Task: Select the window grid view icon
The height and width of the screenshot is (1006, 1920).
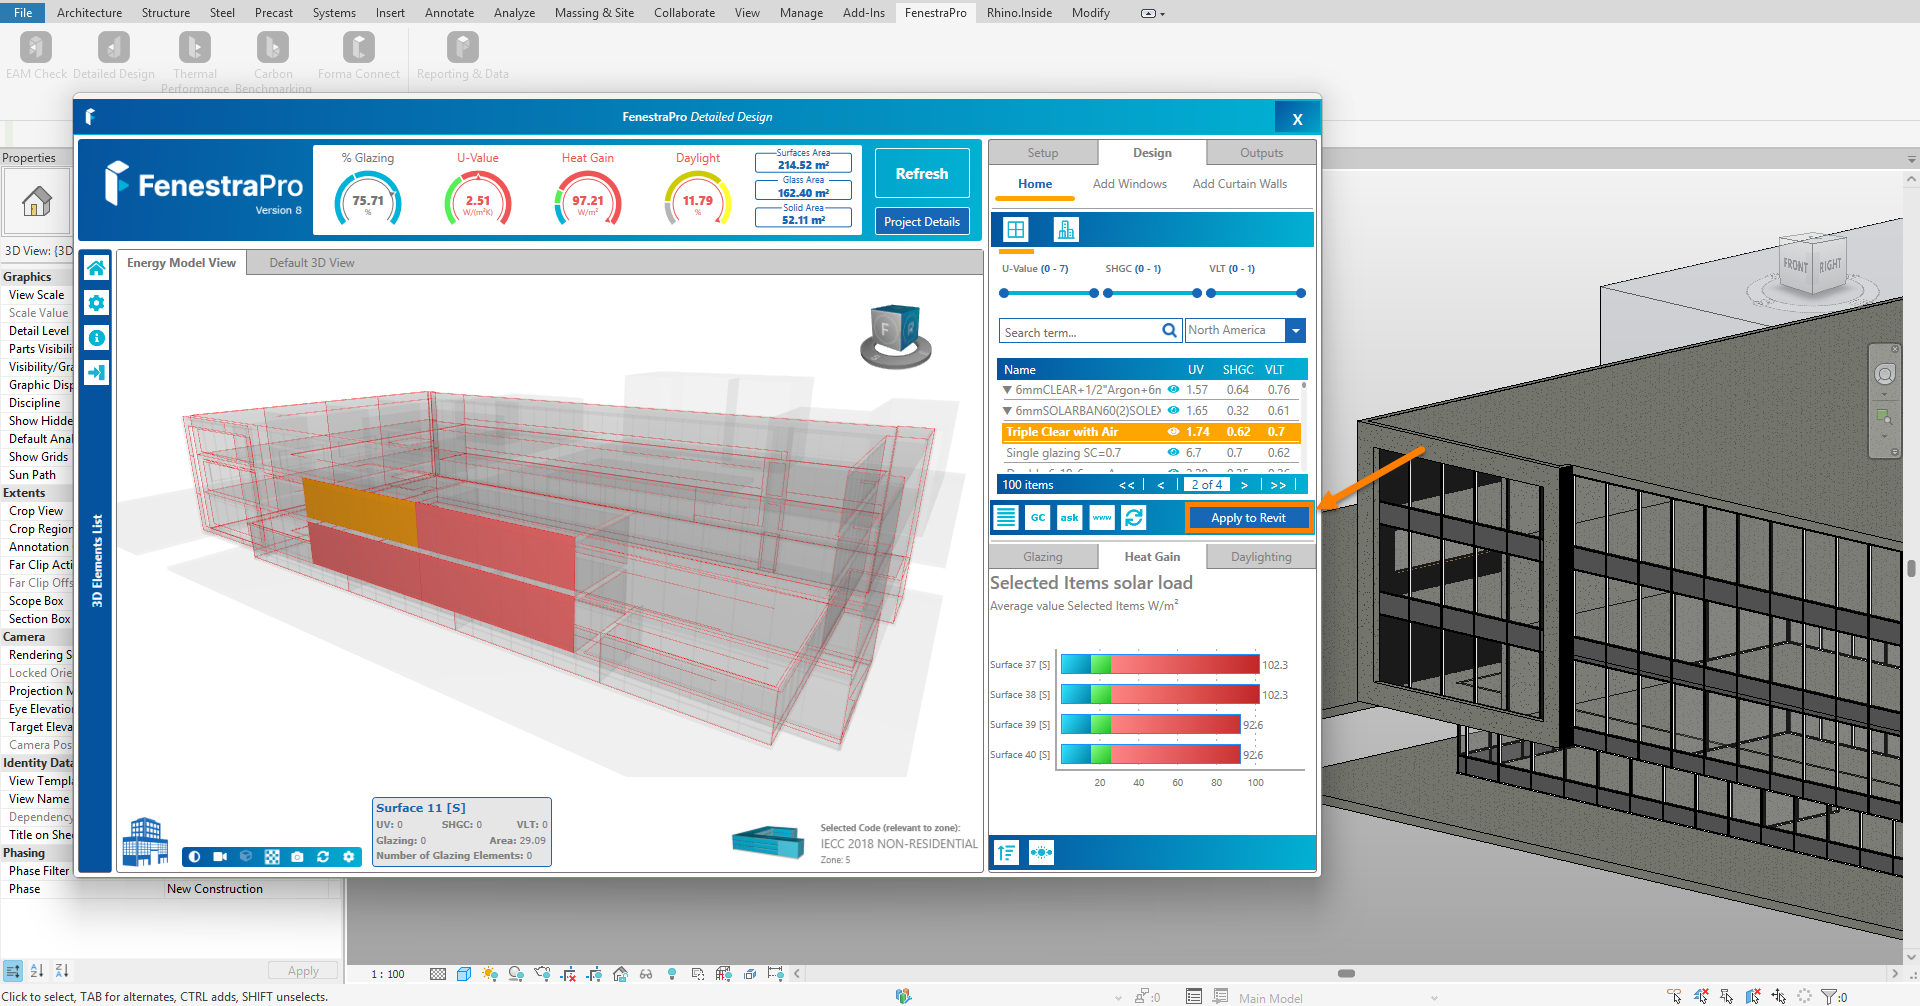Action: coord(1016,230)
